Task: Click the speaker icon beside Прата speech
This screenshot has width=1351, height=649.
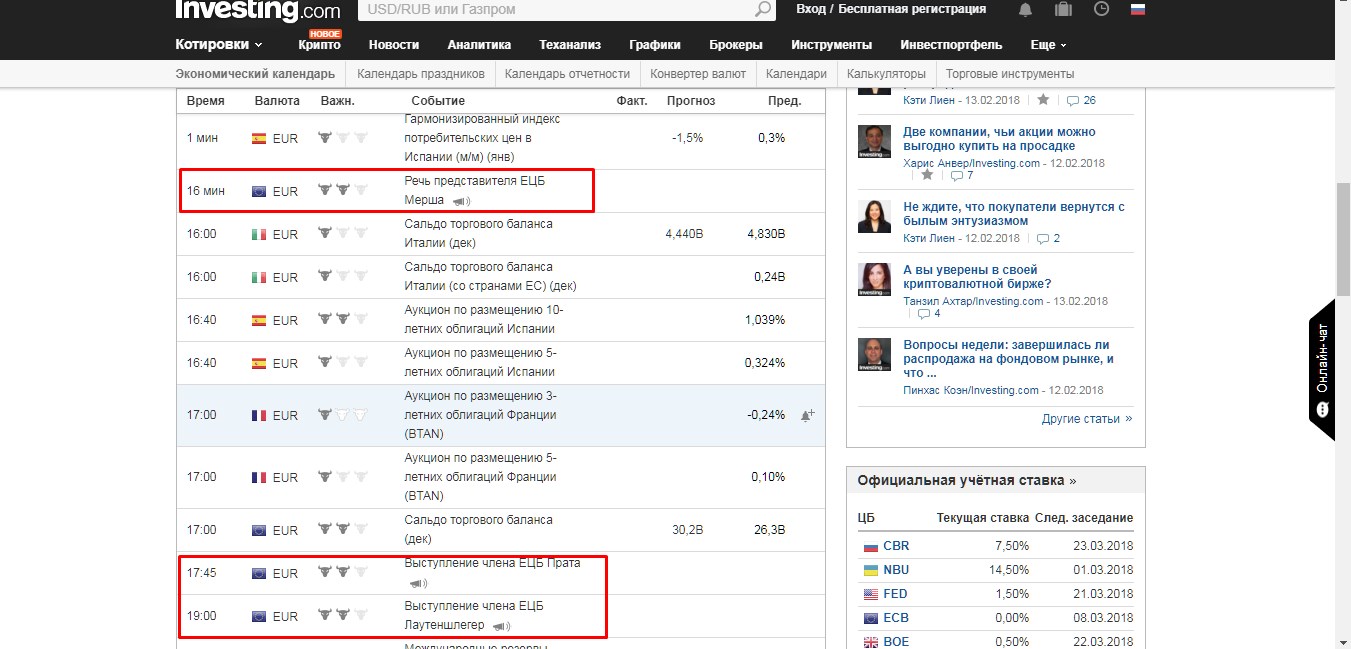Action: [418, 583]
